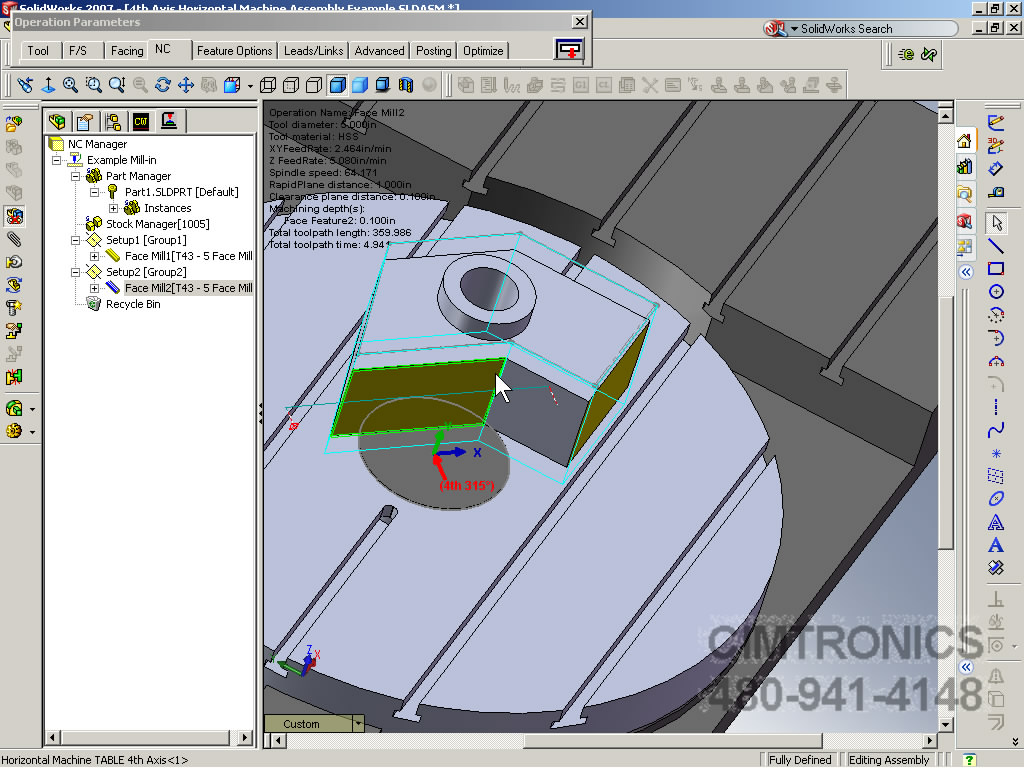Open the SolidWorks Resources home pane
This screenshot has width=1024, height=768.
click(965, 140)
